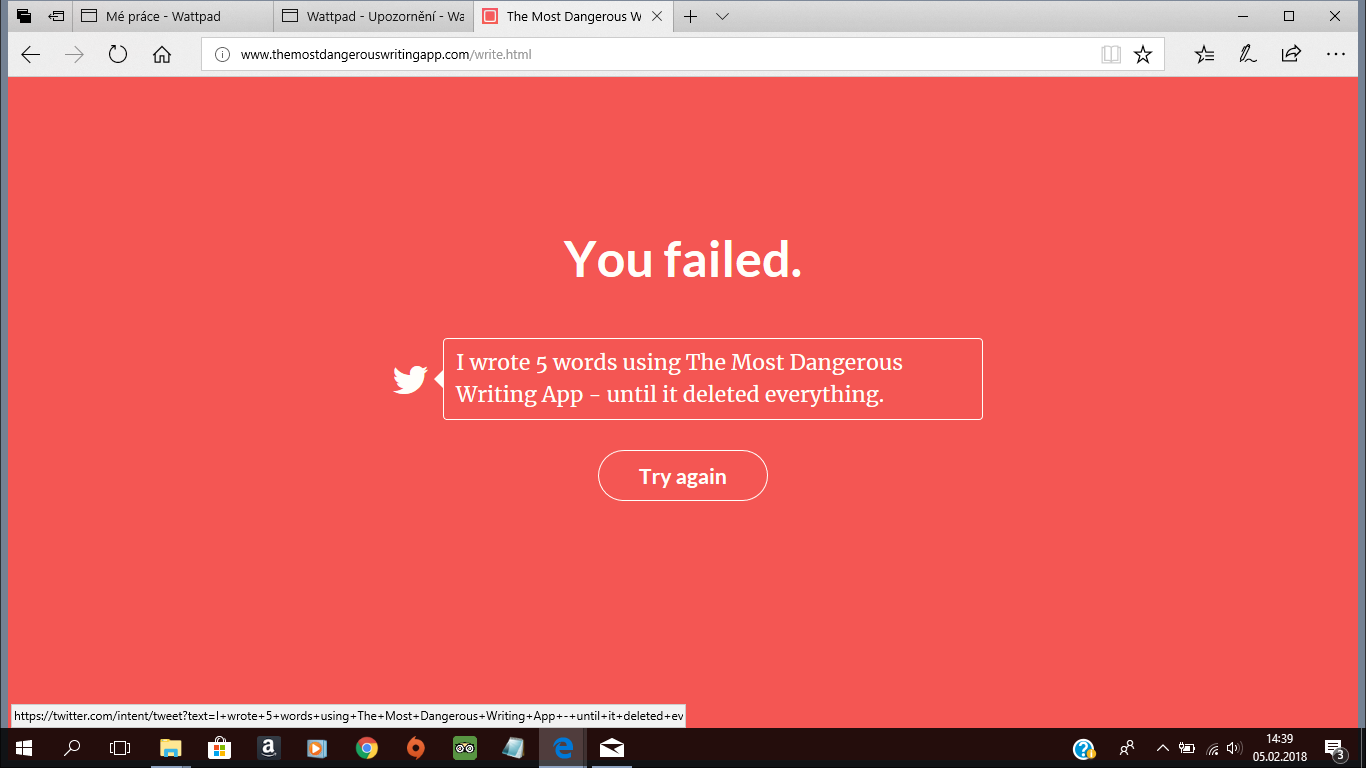Open Task View on the taskbar
The height and width of the screenshot is (768, 1366).
coord(120,747)
